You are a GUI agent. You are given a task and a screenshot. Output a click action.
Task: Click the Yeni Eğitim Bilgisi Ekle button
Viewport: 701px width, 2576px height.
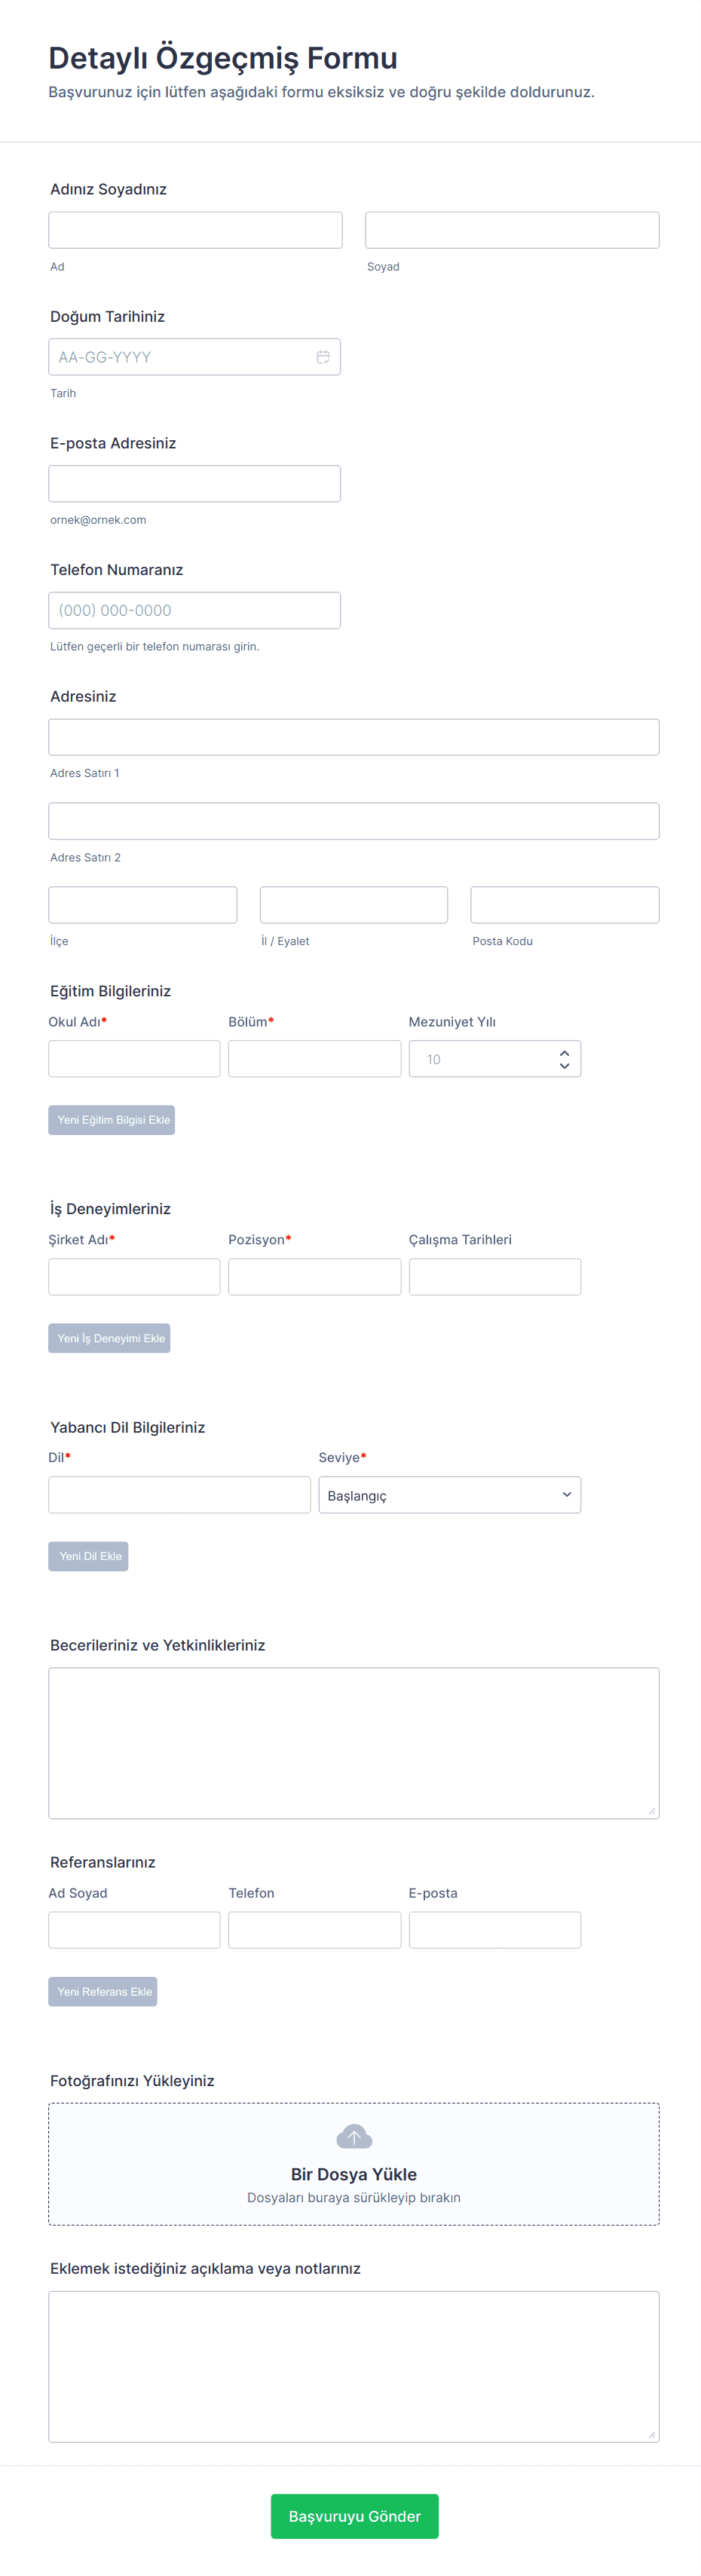tap(112, 1120)
